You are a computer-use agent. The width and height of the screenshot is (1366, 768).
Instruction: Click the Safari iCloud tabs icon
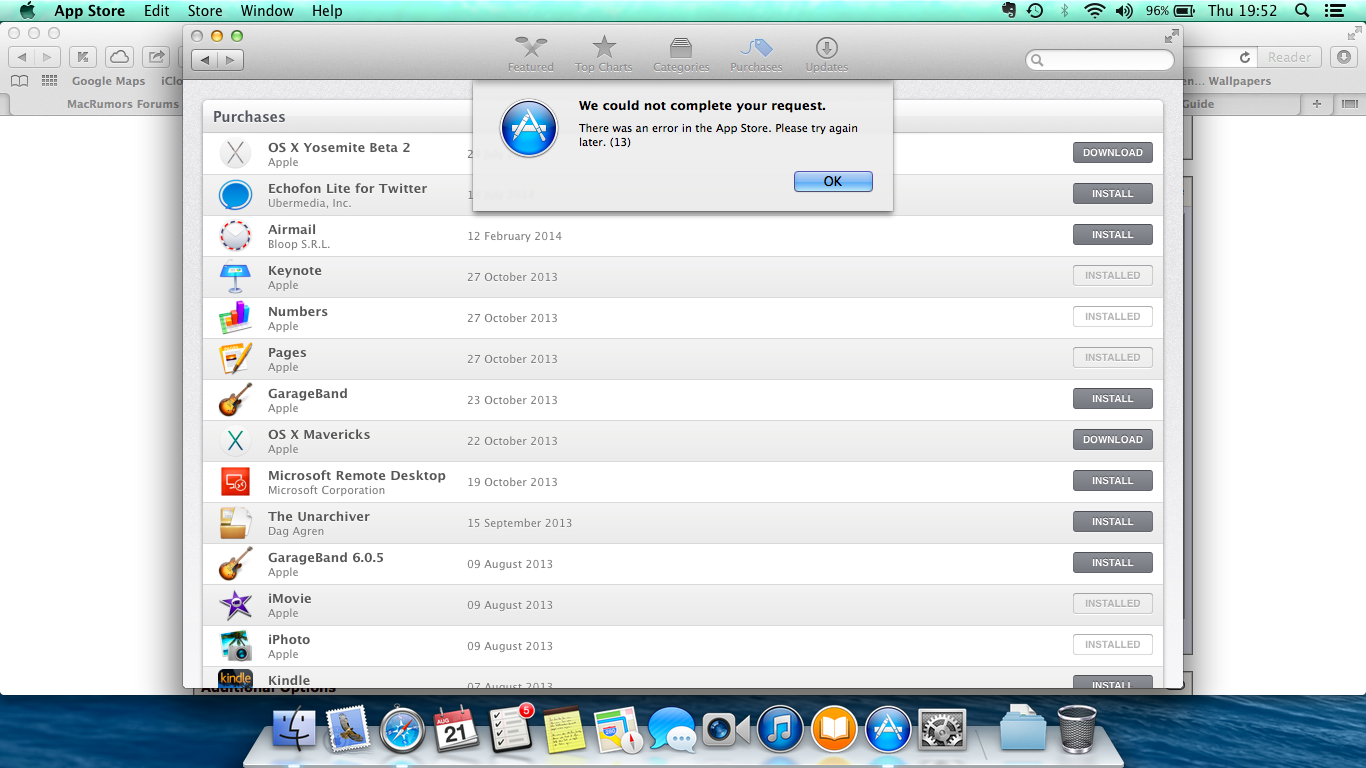coord(120,57)
